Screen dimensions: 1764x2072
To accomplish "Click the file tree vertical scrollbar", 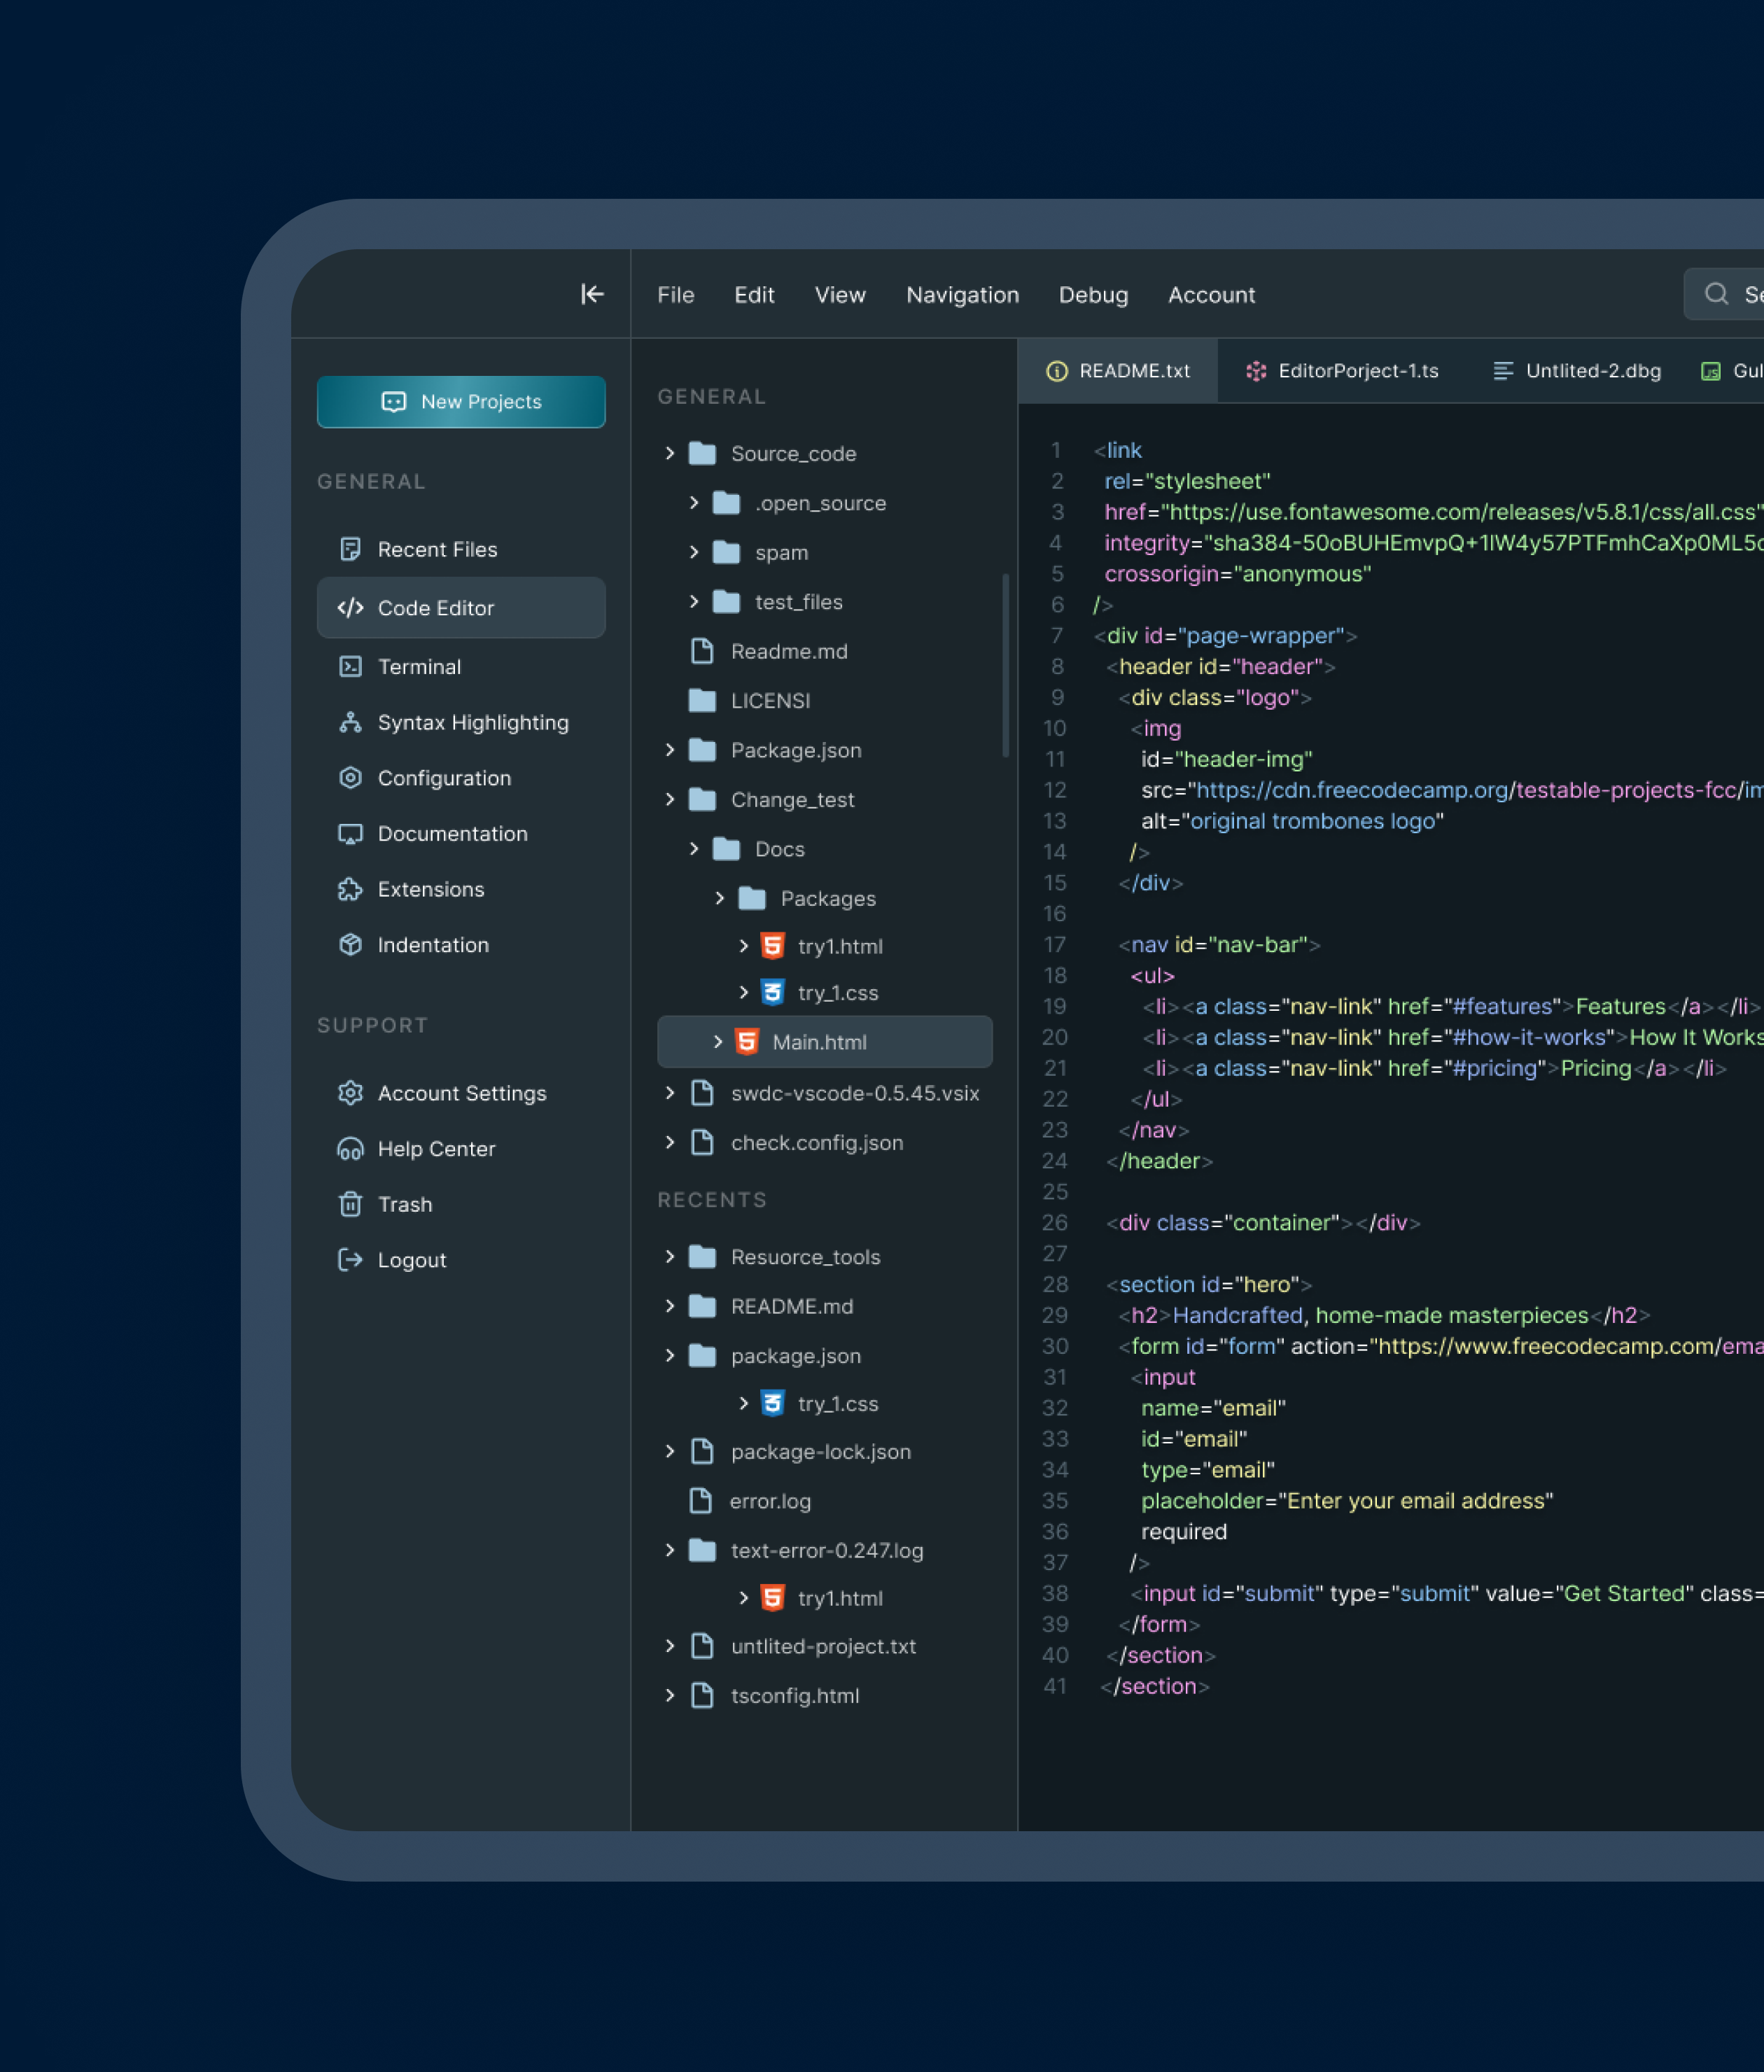I will 1005,665.
